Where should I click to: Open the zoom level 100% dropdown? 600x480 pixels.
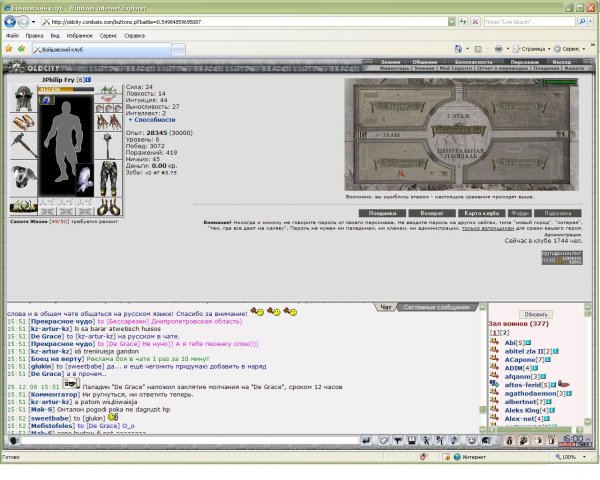click(x=584, y=457)
